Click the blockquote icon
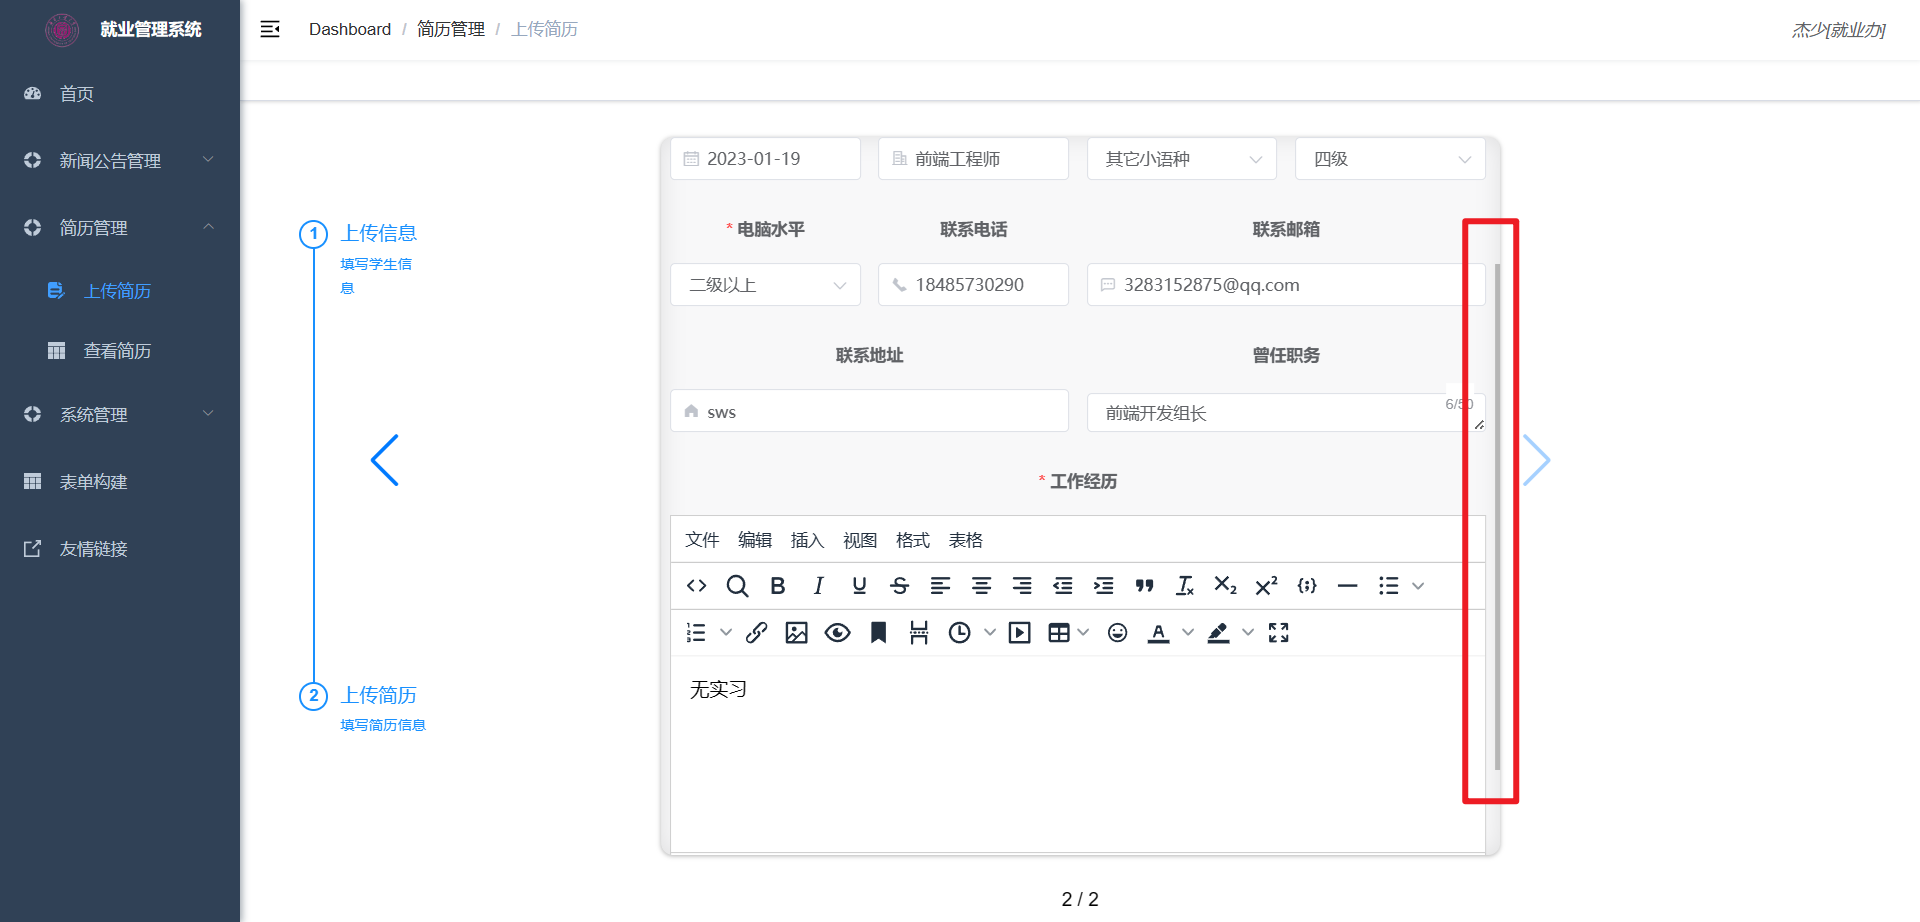Screen dimensions: 1920x922 pyautogui.click(x=1145, y=586)
